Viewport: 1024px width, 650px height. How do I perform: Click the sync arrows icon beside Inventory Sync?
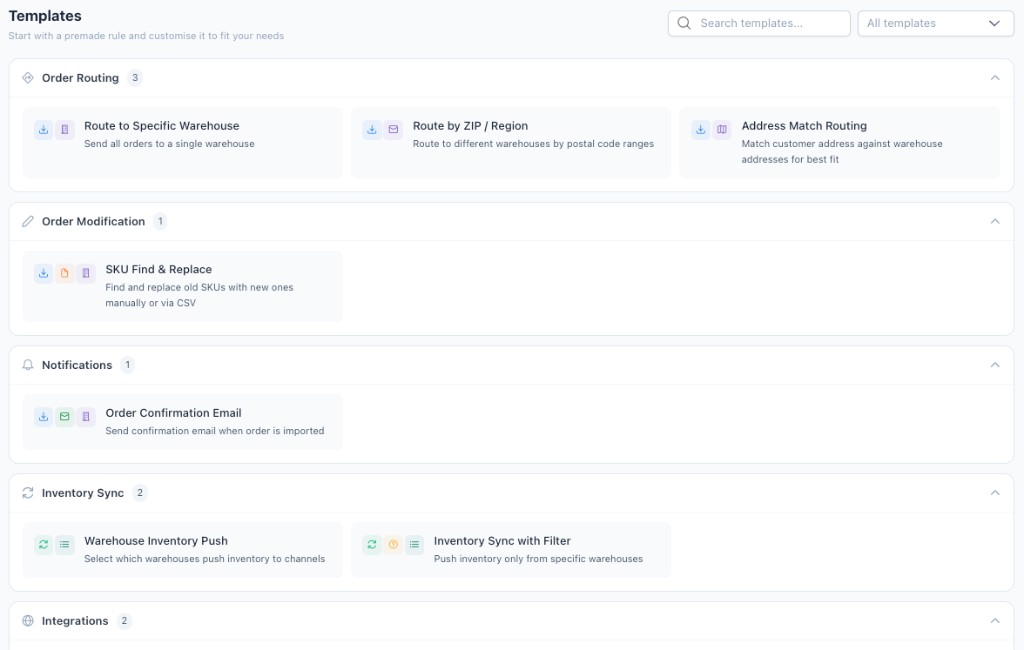pos(27,492)
